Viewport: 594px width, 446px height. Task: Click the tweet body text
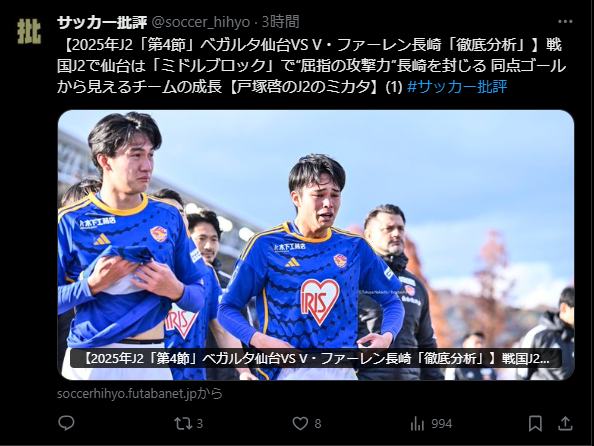(311, 66)
